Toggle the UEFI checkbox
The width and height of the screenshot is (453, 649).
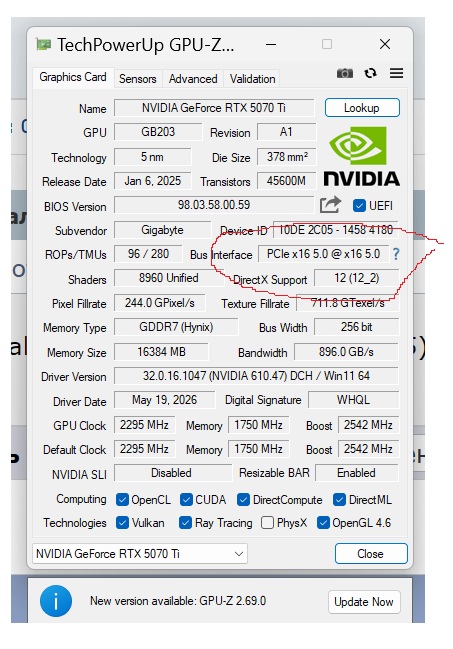coord(359,205)
